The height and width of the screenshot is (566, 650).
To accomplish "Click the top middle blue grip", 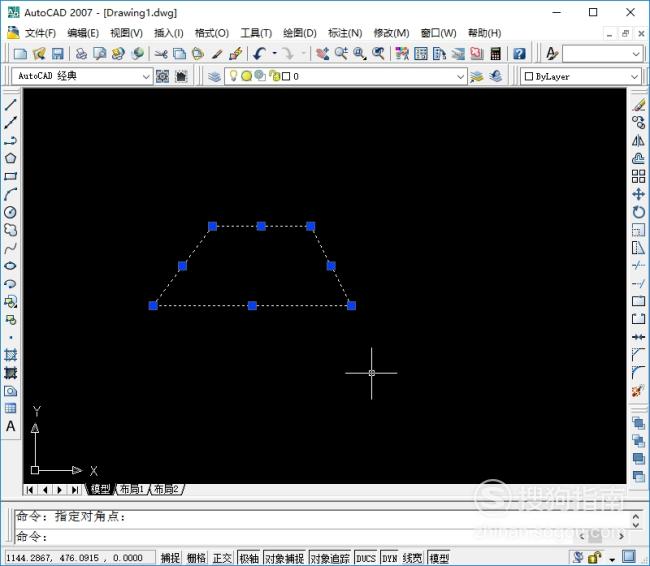I will click(261, 226).
